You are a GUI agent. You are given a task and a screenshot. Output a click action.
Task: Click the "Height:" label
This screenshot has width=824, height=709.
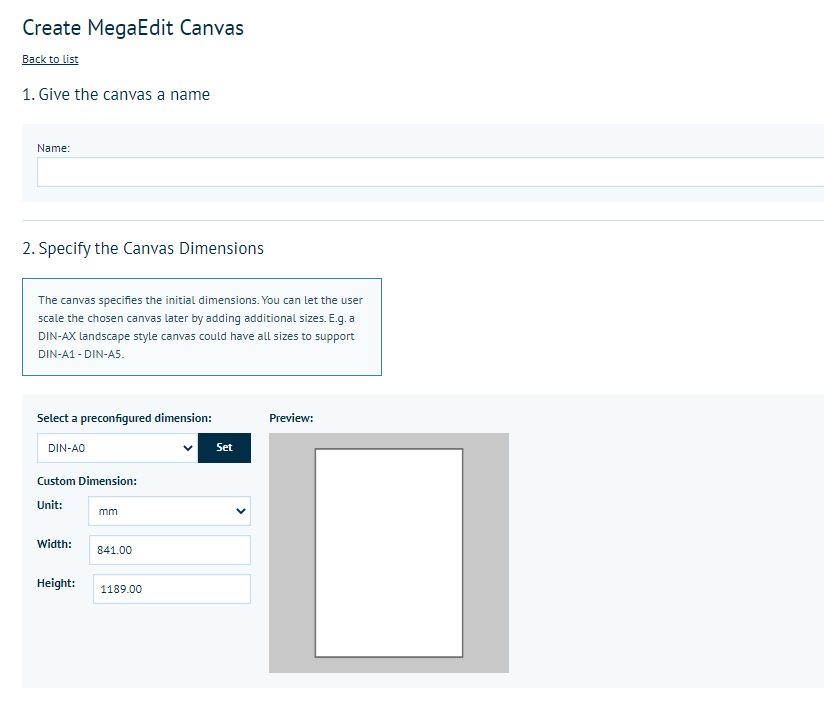coord(56,583)
